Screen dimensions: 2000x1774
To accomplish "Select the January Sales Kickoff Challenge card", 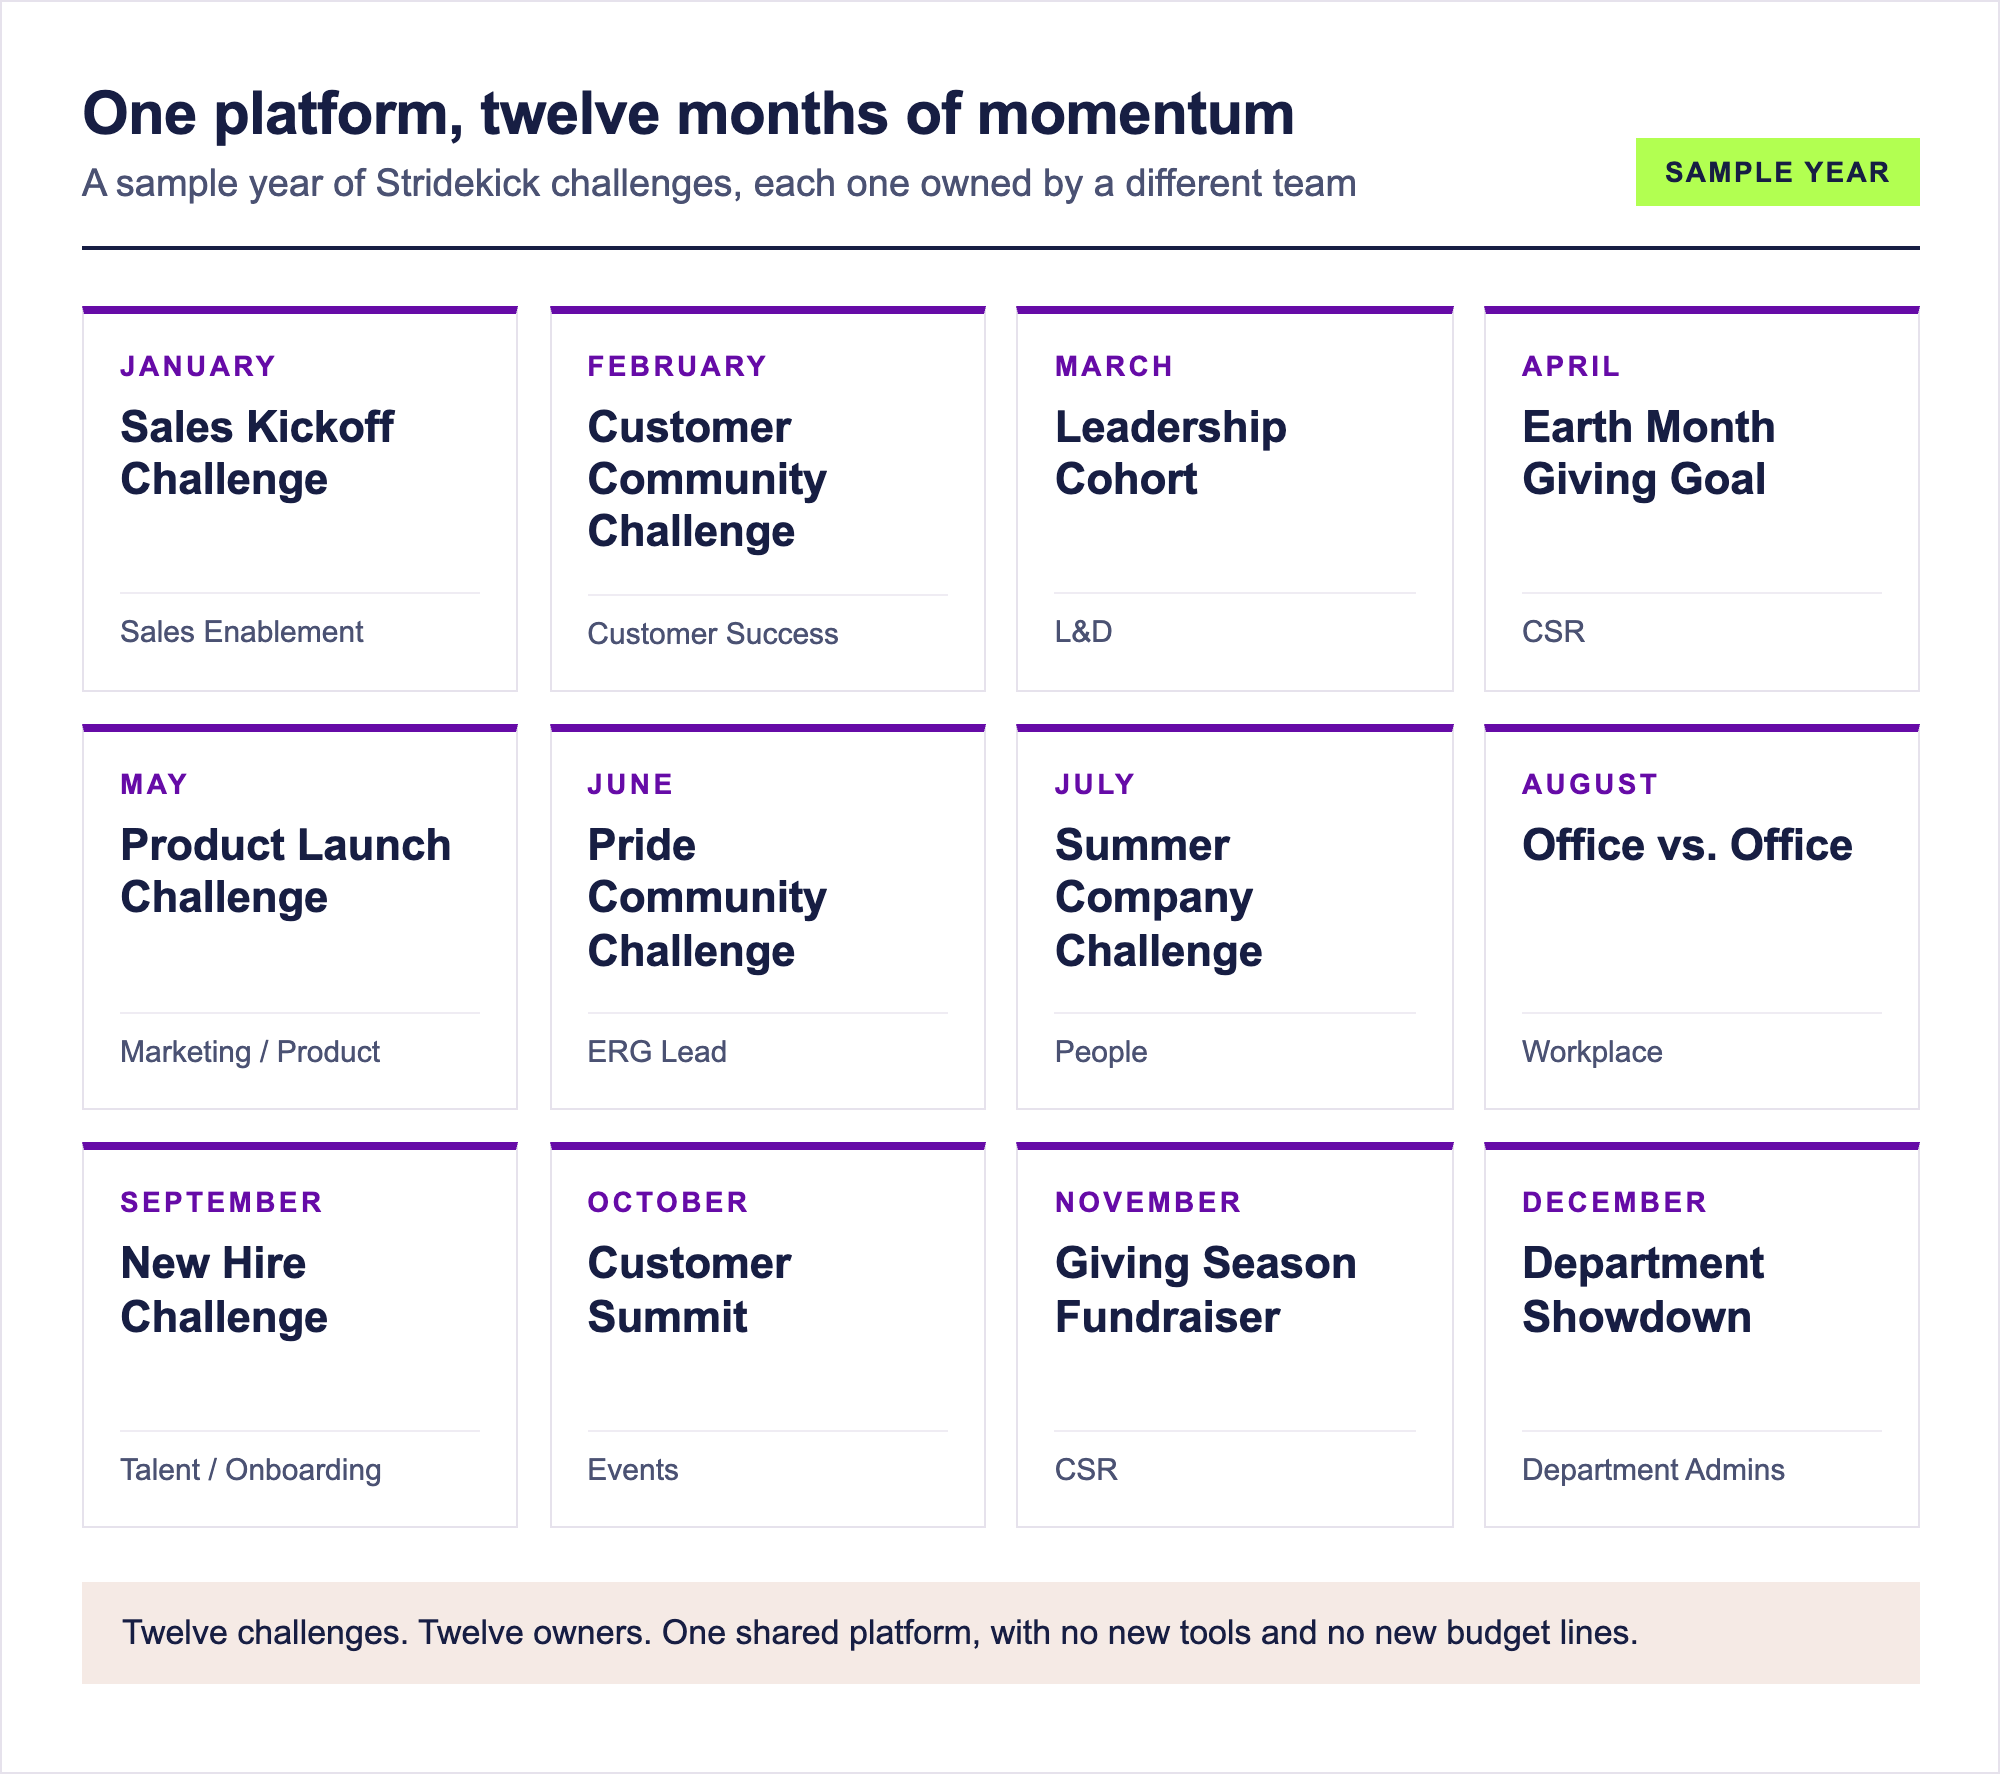I will pos(300,499).
